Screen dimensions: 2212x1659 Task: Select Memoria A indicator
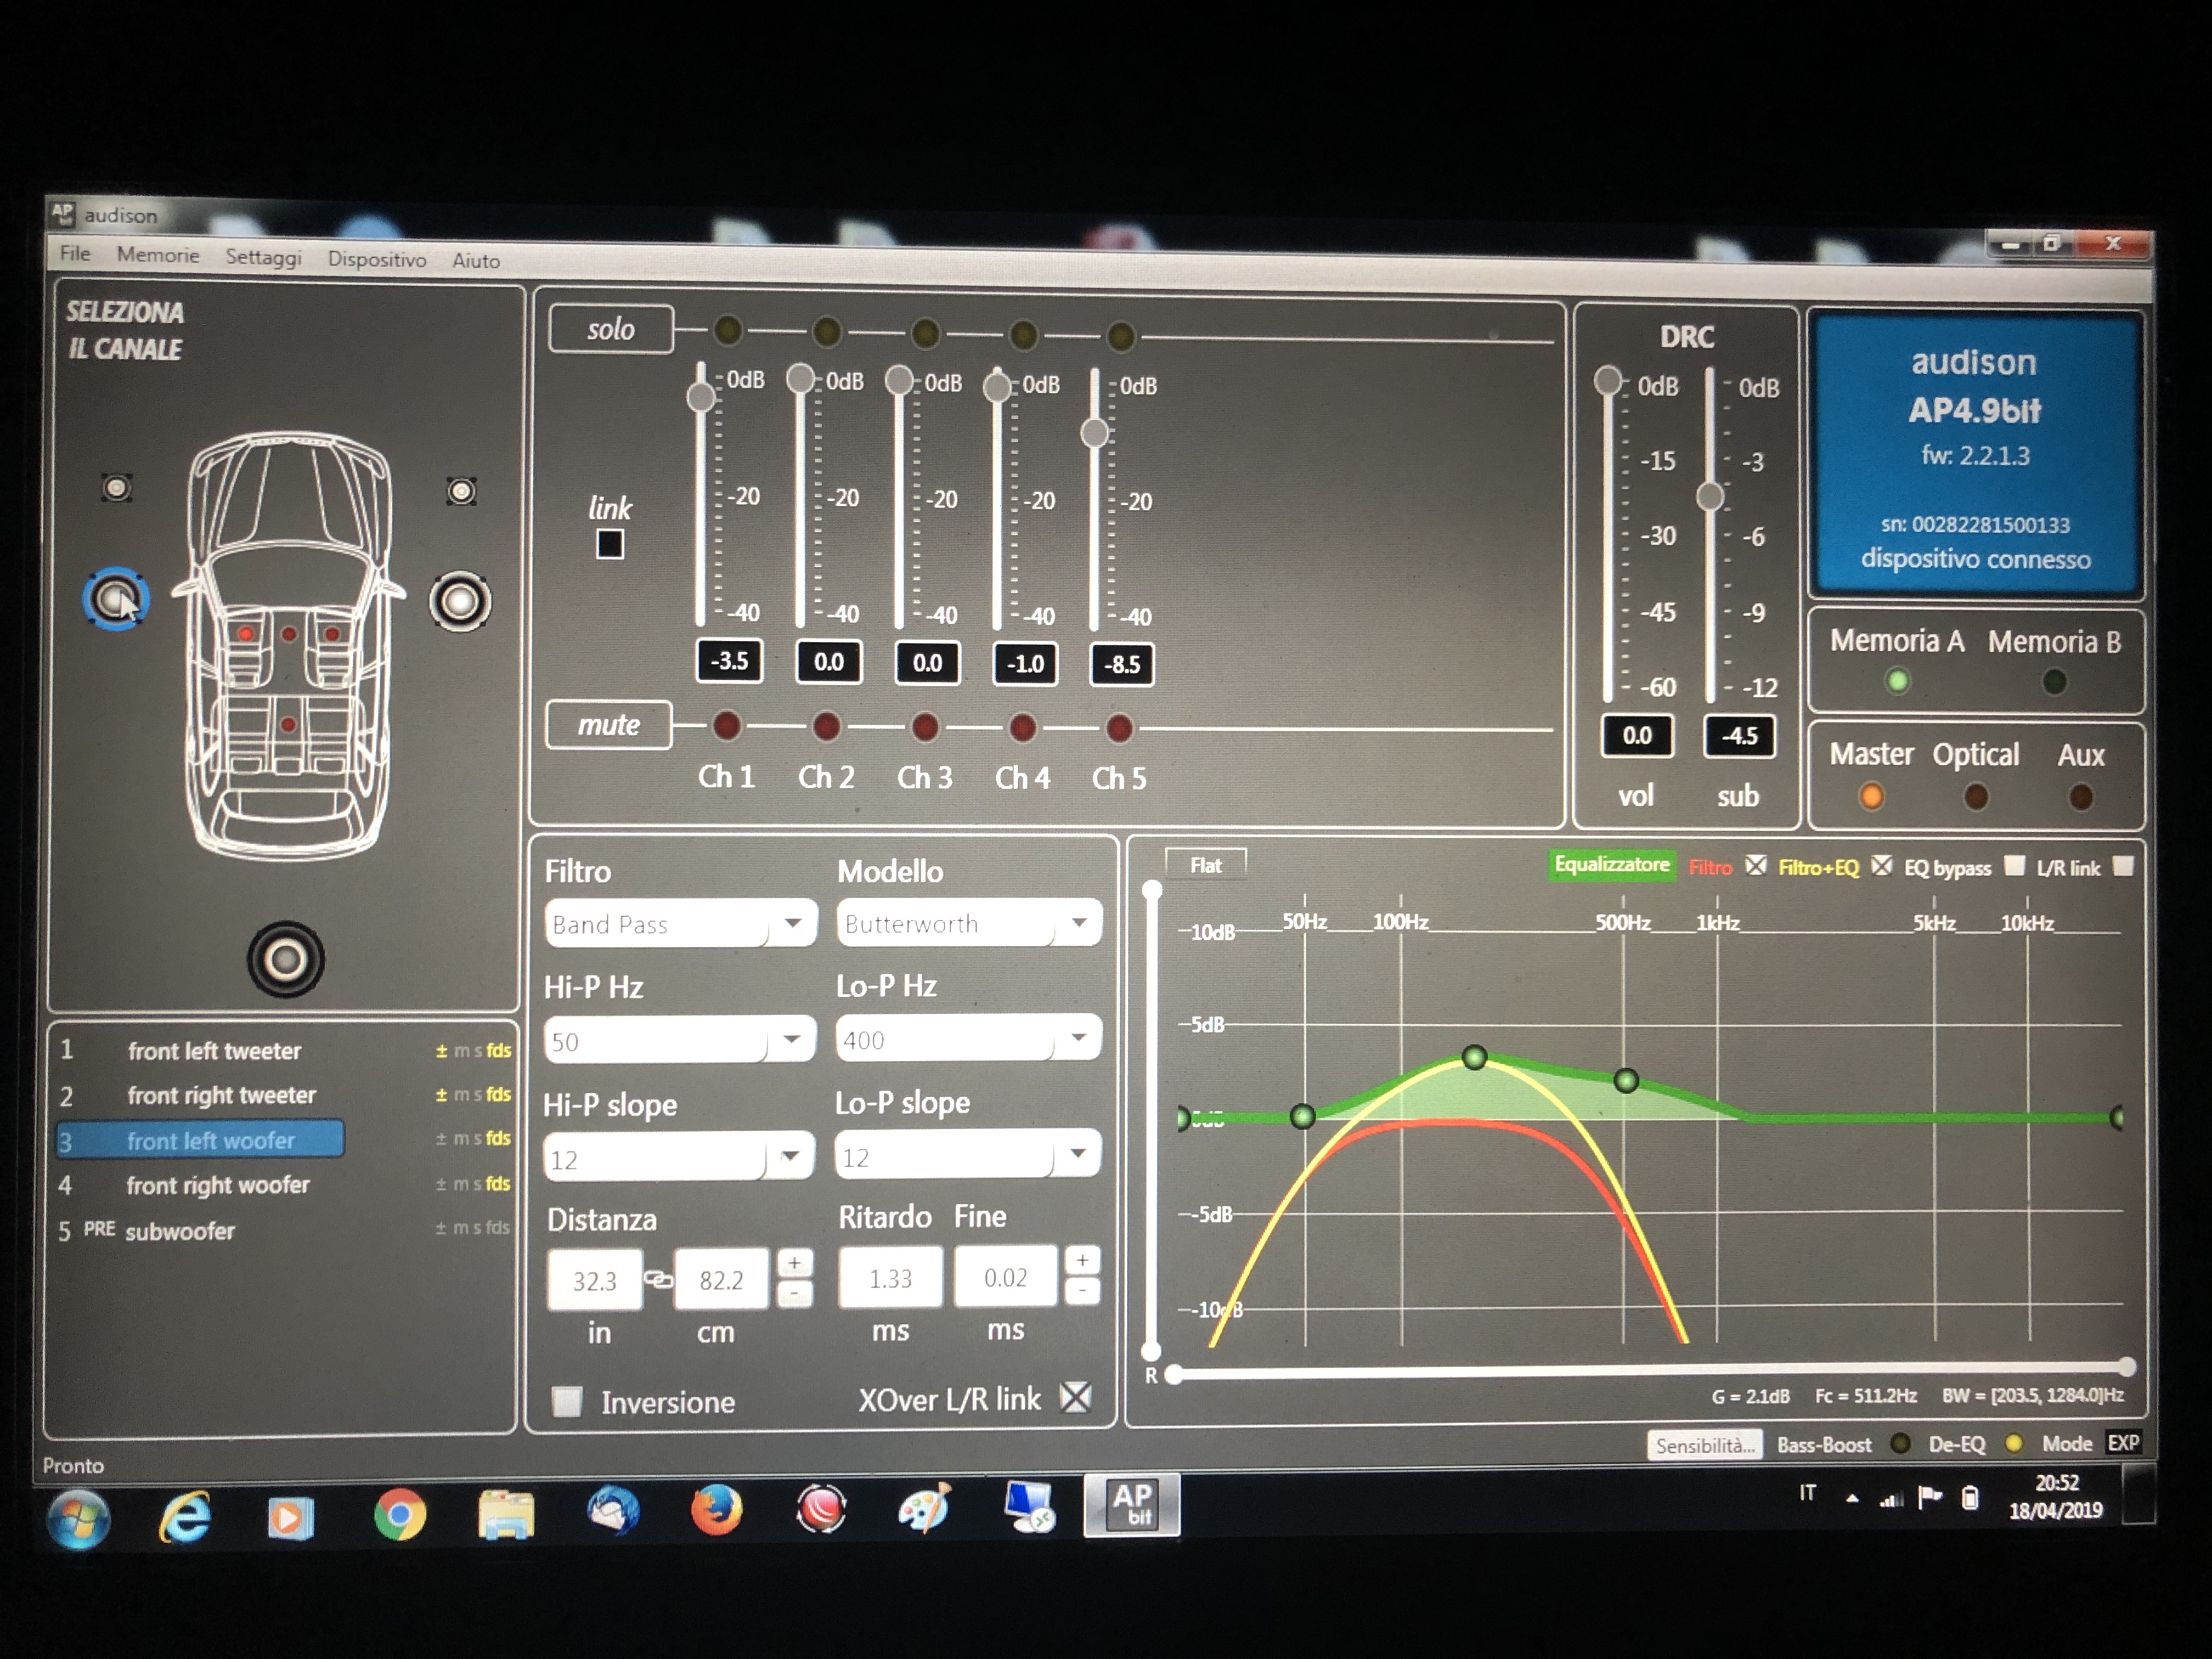click(1897, 682)
